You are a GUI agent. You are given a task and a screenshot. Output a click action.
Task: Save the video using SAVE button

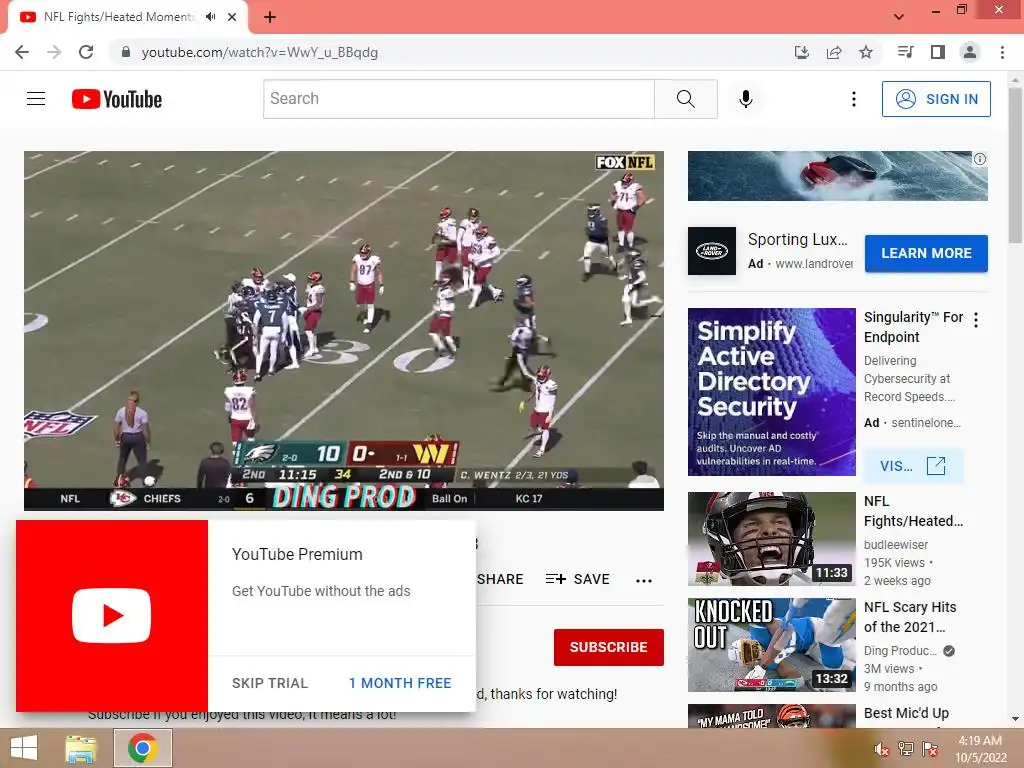coord(577,579)
